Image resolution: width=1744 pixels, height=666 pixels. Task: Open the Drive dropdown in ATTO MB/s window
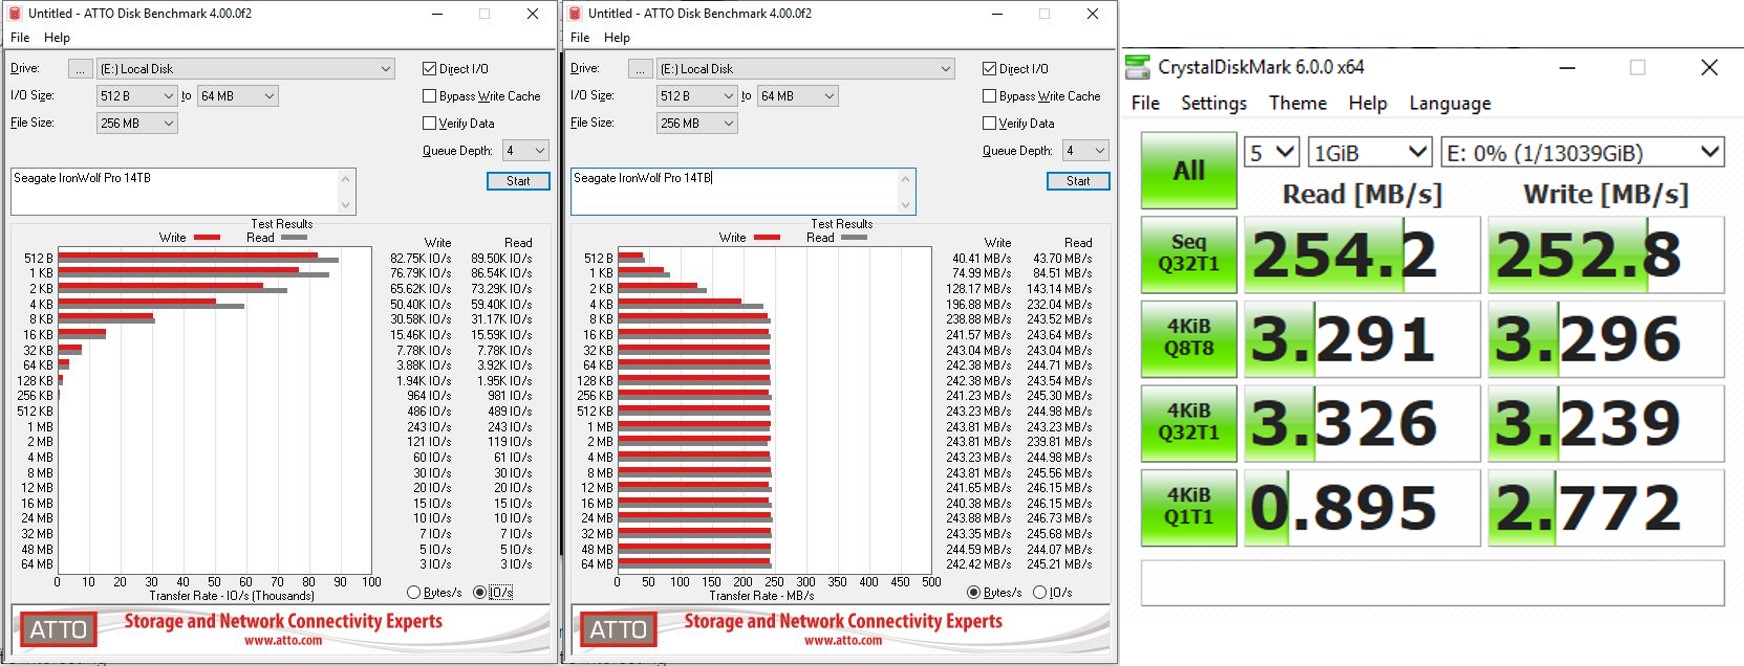point(806,69)
